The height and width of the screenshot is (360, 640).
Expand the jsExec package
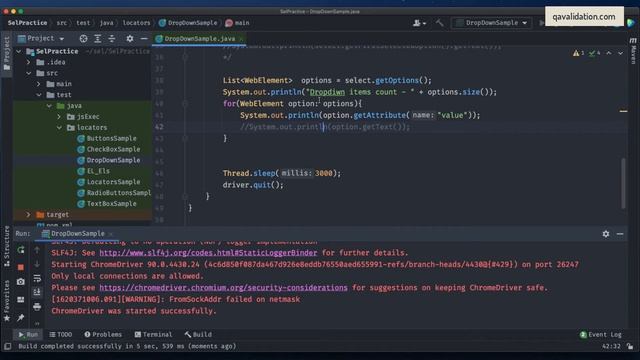[x=59, y=117]
